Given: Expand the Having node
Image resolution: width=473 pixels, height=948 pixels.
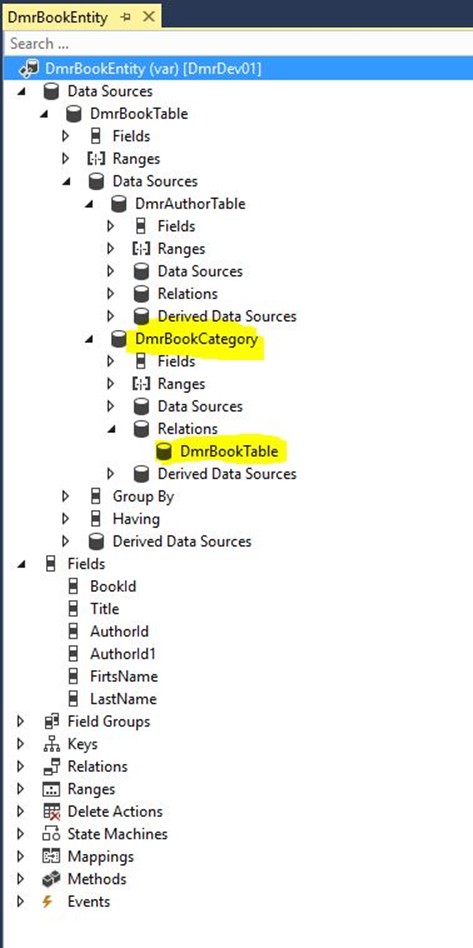Looking at the screenshot, I should click(66, 519).
